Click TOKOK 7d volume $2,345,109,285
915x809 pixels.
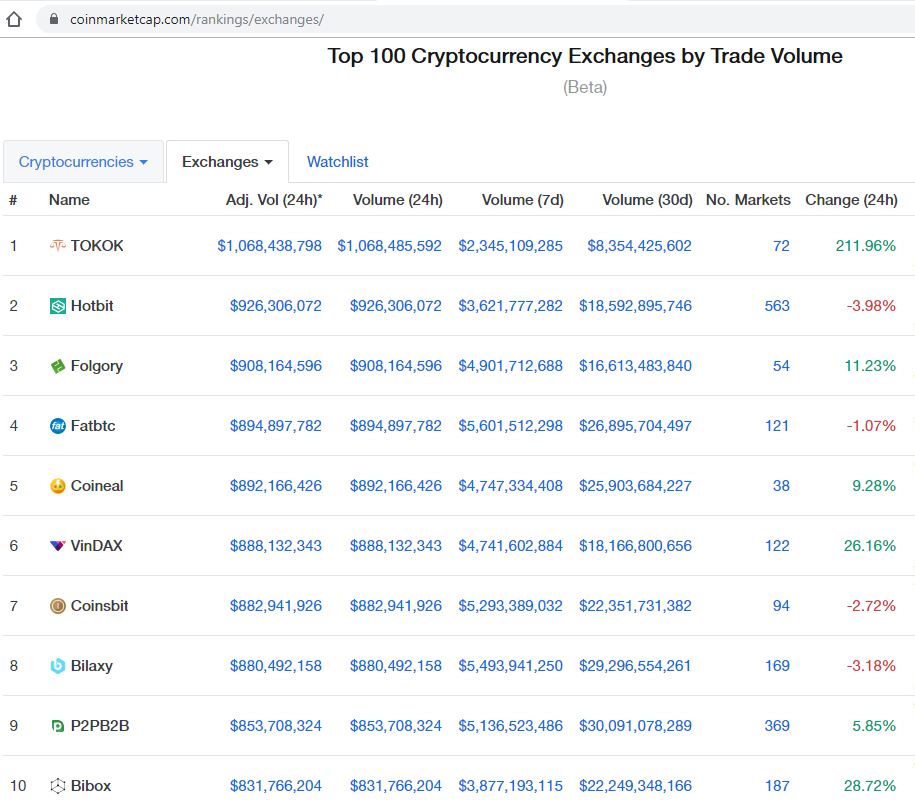coord(510,246)
